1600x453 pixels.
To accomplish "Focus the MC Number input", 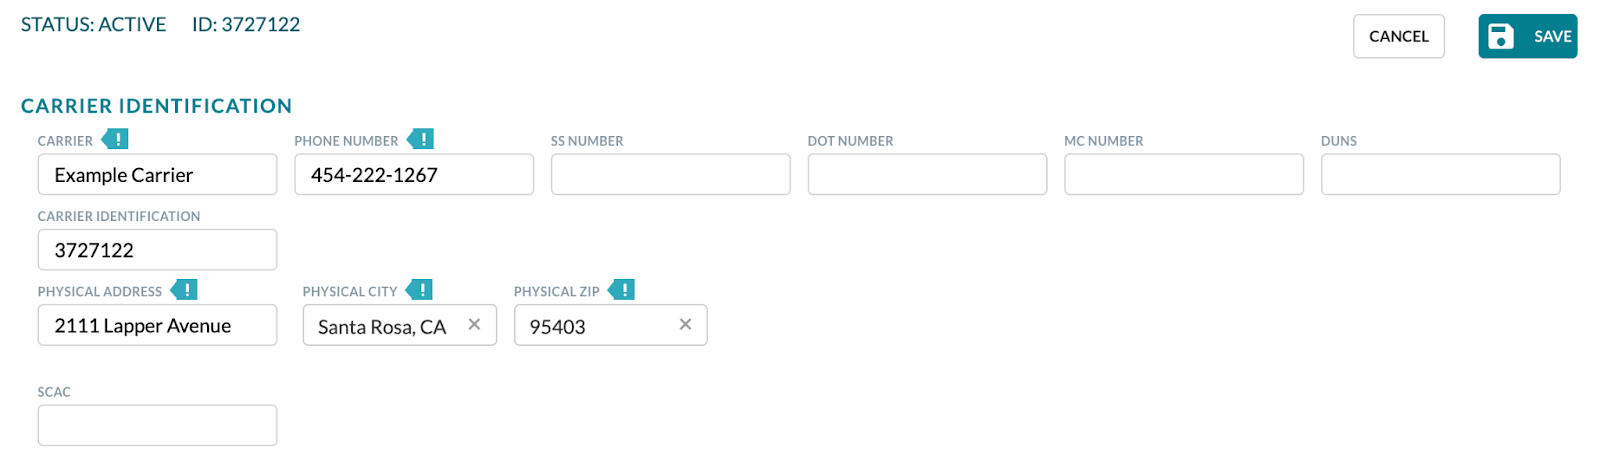I will [x=1184, y=174].
